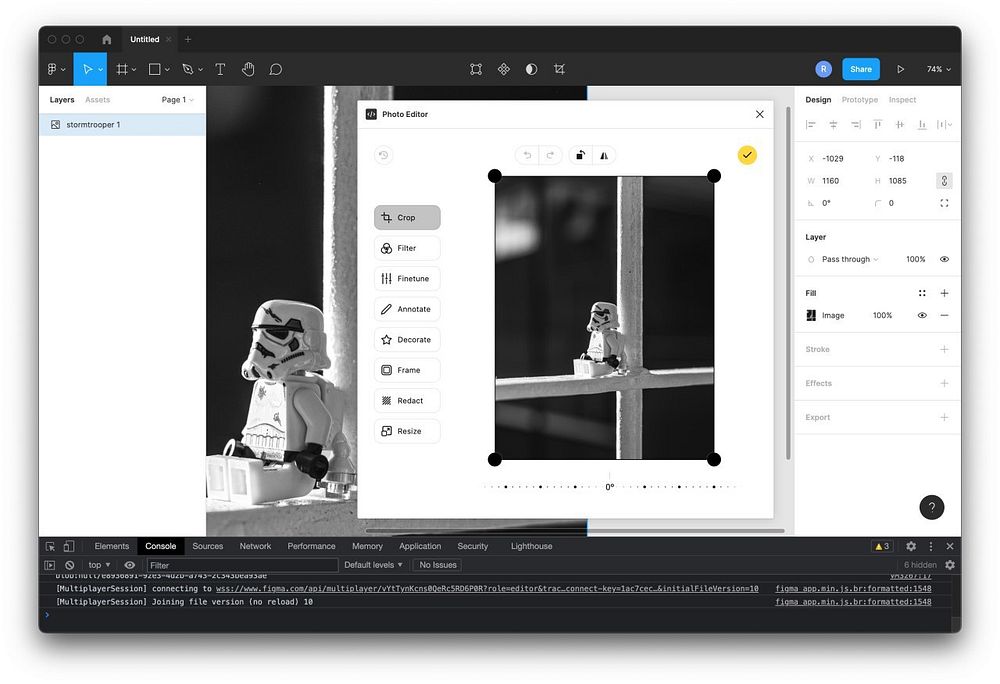1000x684 pixels.
Task: Open the top context dropdown in console
Action: pos(99,565)
